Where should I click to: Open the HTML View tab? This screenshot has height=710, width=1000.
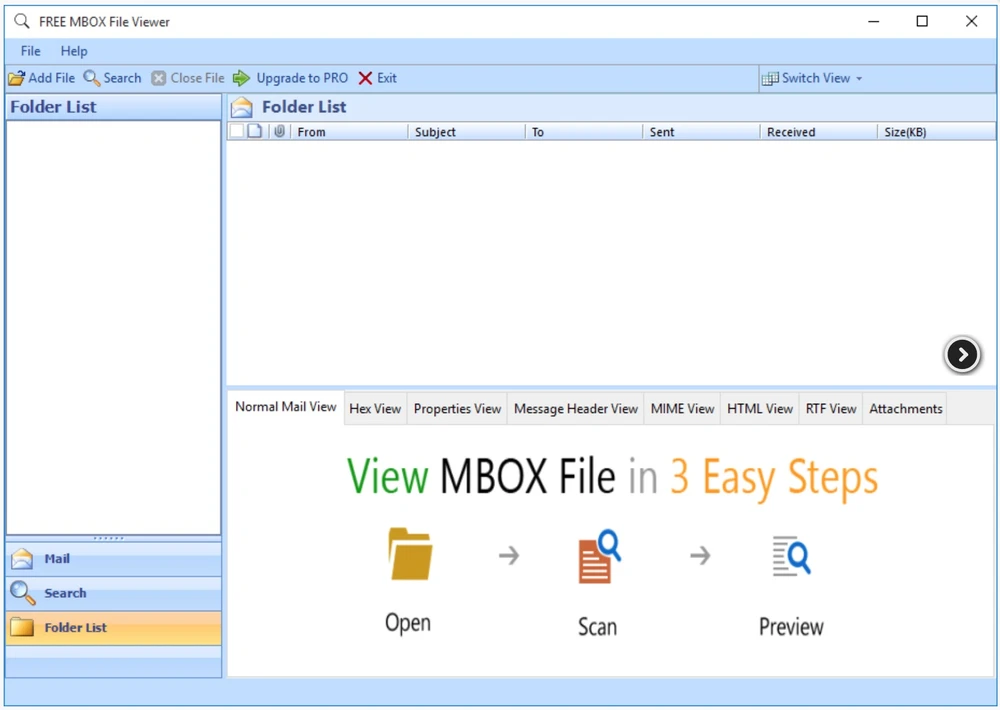(x=760, y=409)
